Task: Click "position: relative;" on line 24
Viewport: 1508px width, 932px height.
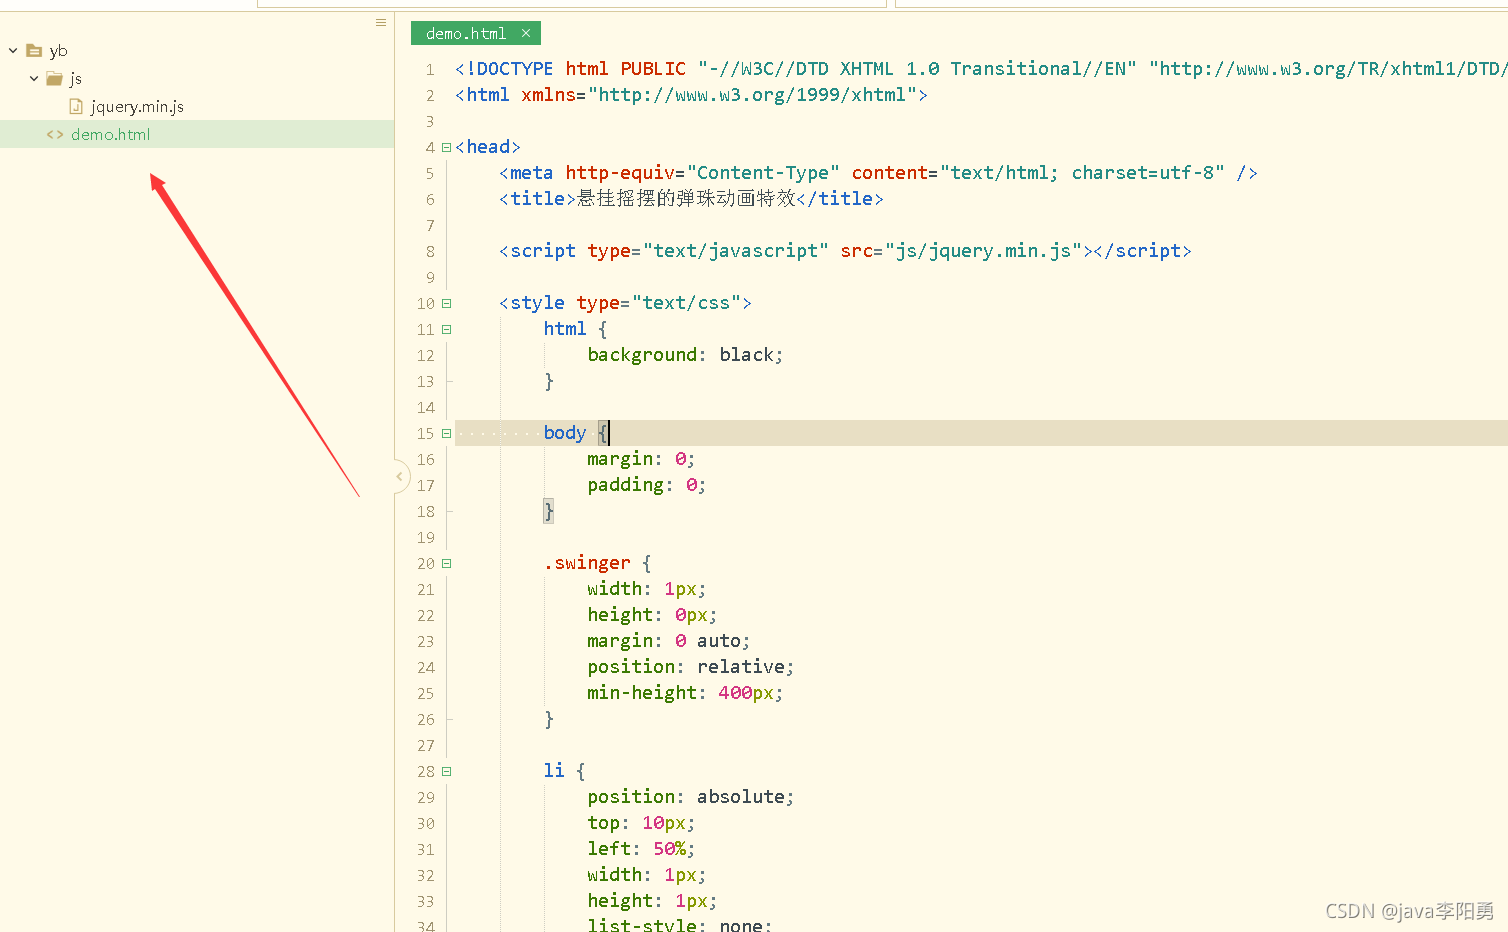Action: [691, 667]
